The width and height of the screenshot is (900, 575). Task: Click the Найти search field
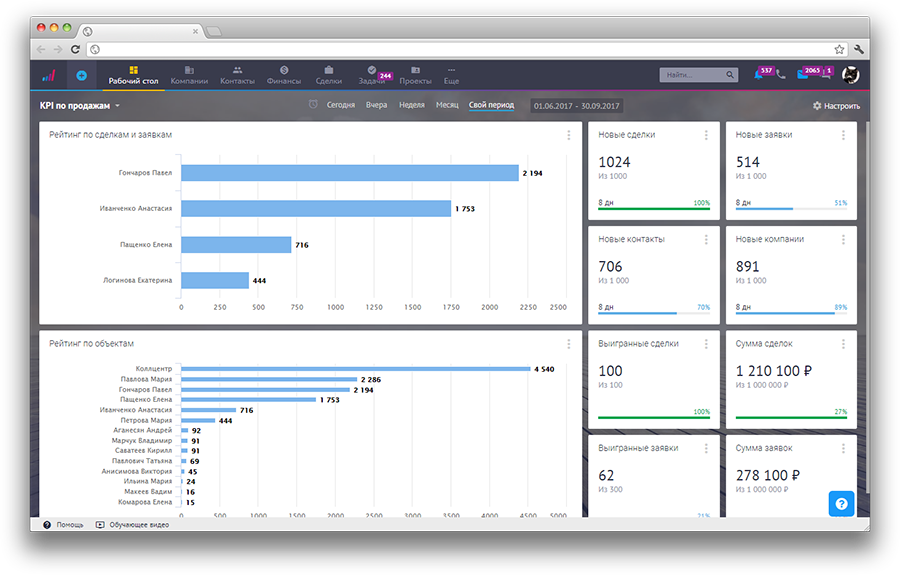[692, 75]
